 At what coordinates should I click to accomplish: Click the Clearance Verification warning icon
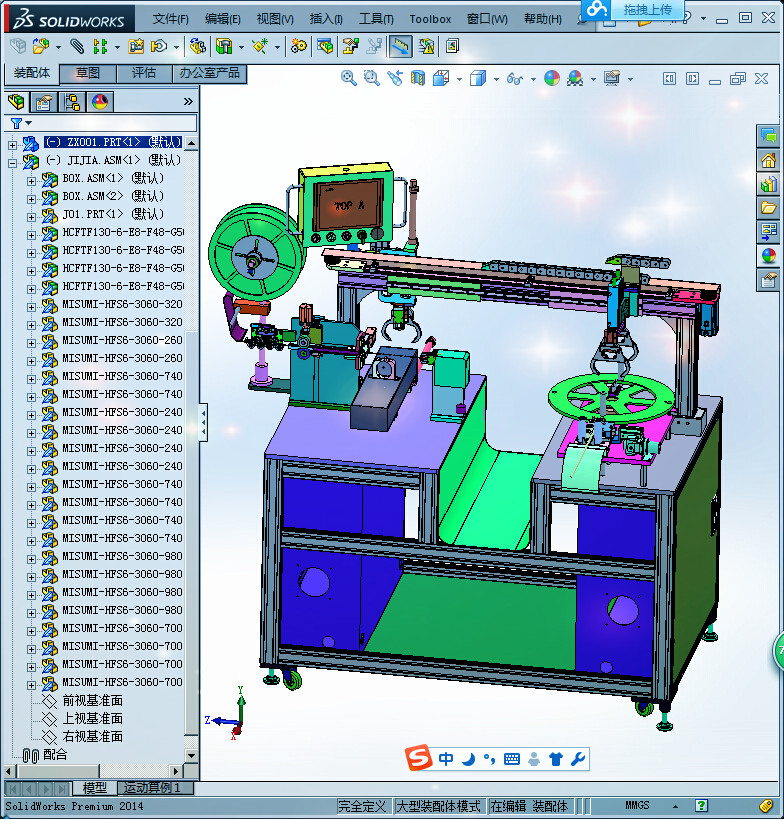click(x=426, y=46)
